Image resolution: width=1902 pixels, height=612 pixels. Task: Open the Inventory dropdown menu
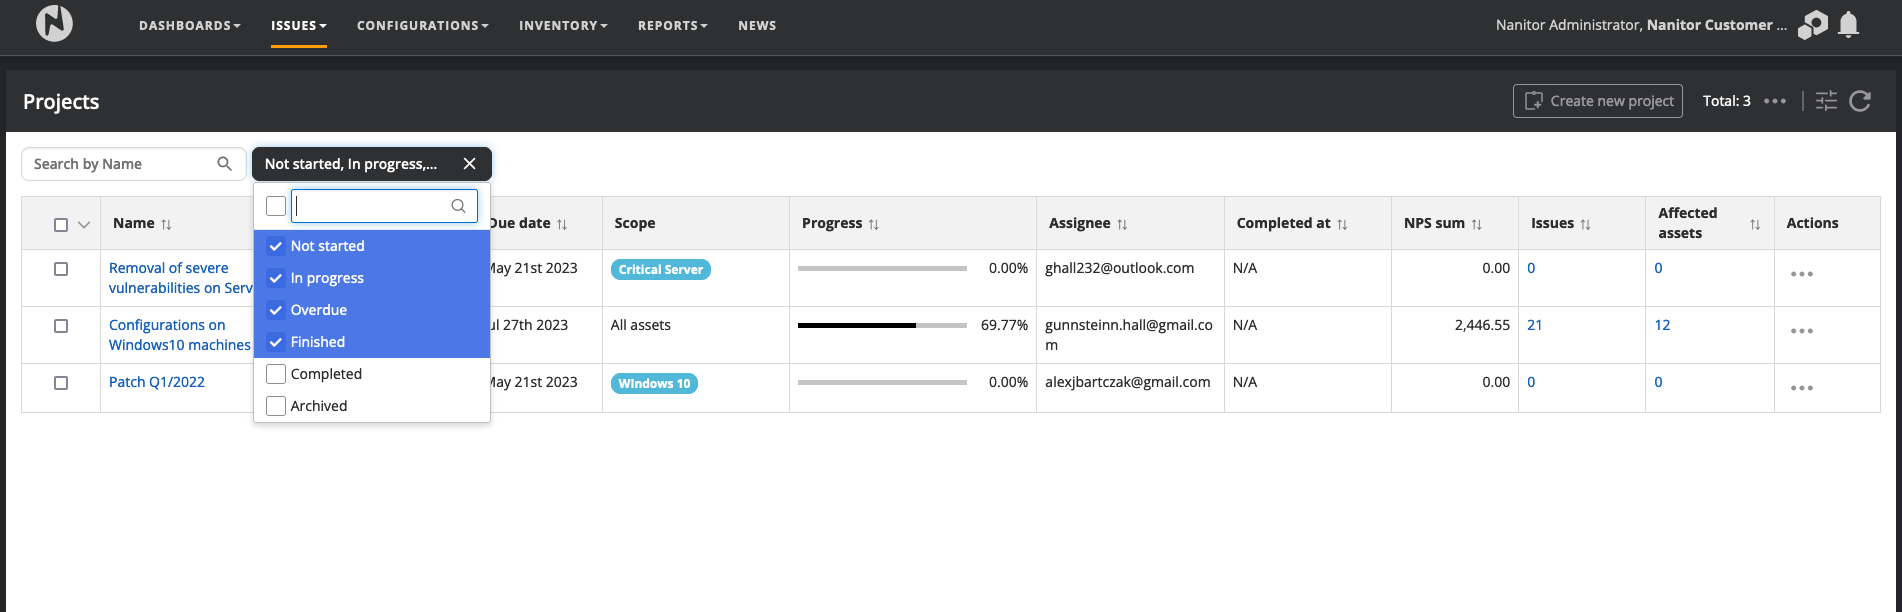tap(563, 25)
